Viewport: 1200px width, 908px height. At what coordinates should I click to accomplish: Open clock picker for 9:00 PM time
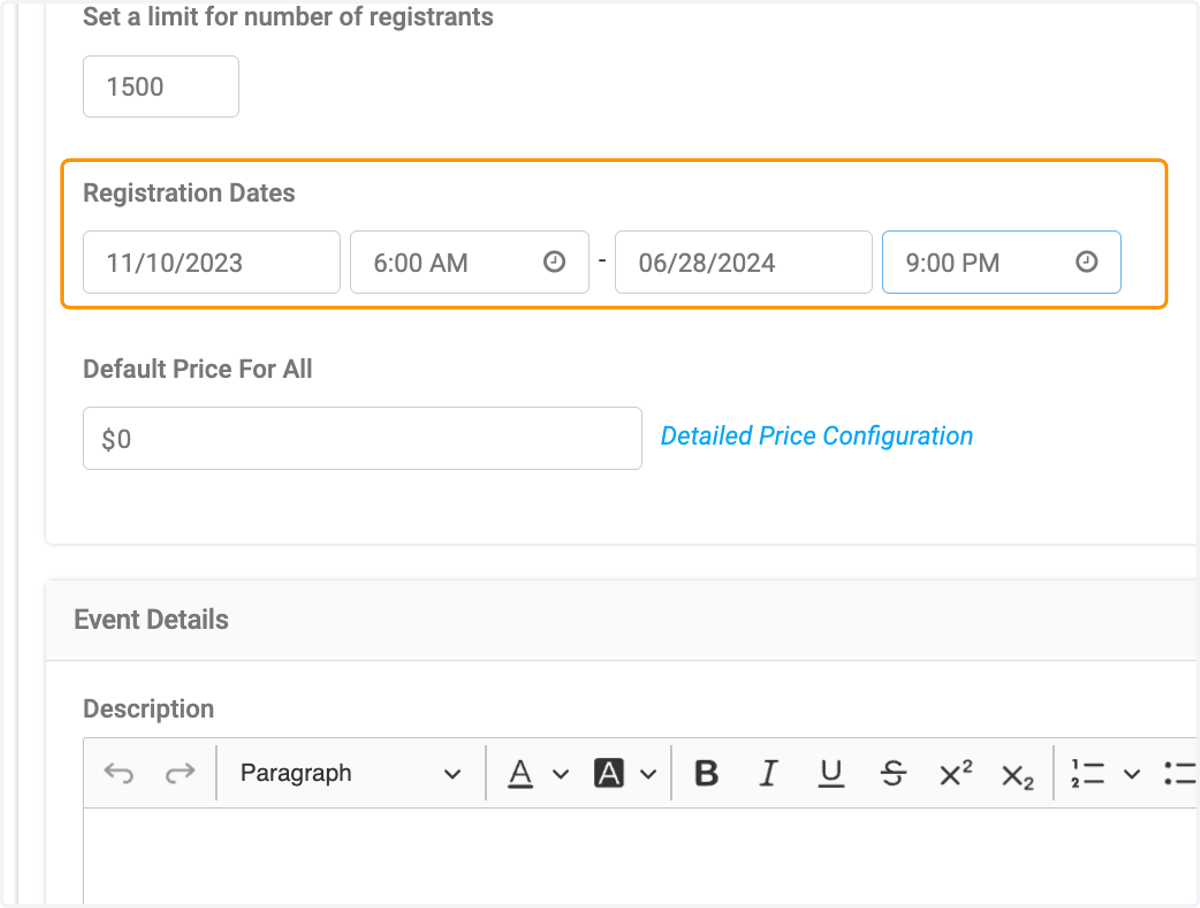1086,262
